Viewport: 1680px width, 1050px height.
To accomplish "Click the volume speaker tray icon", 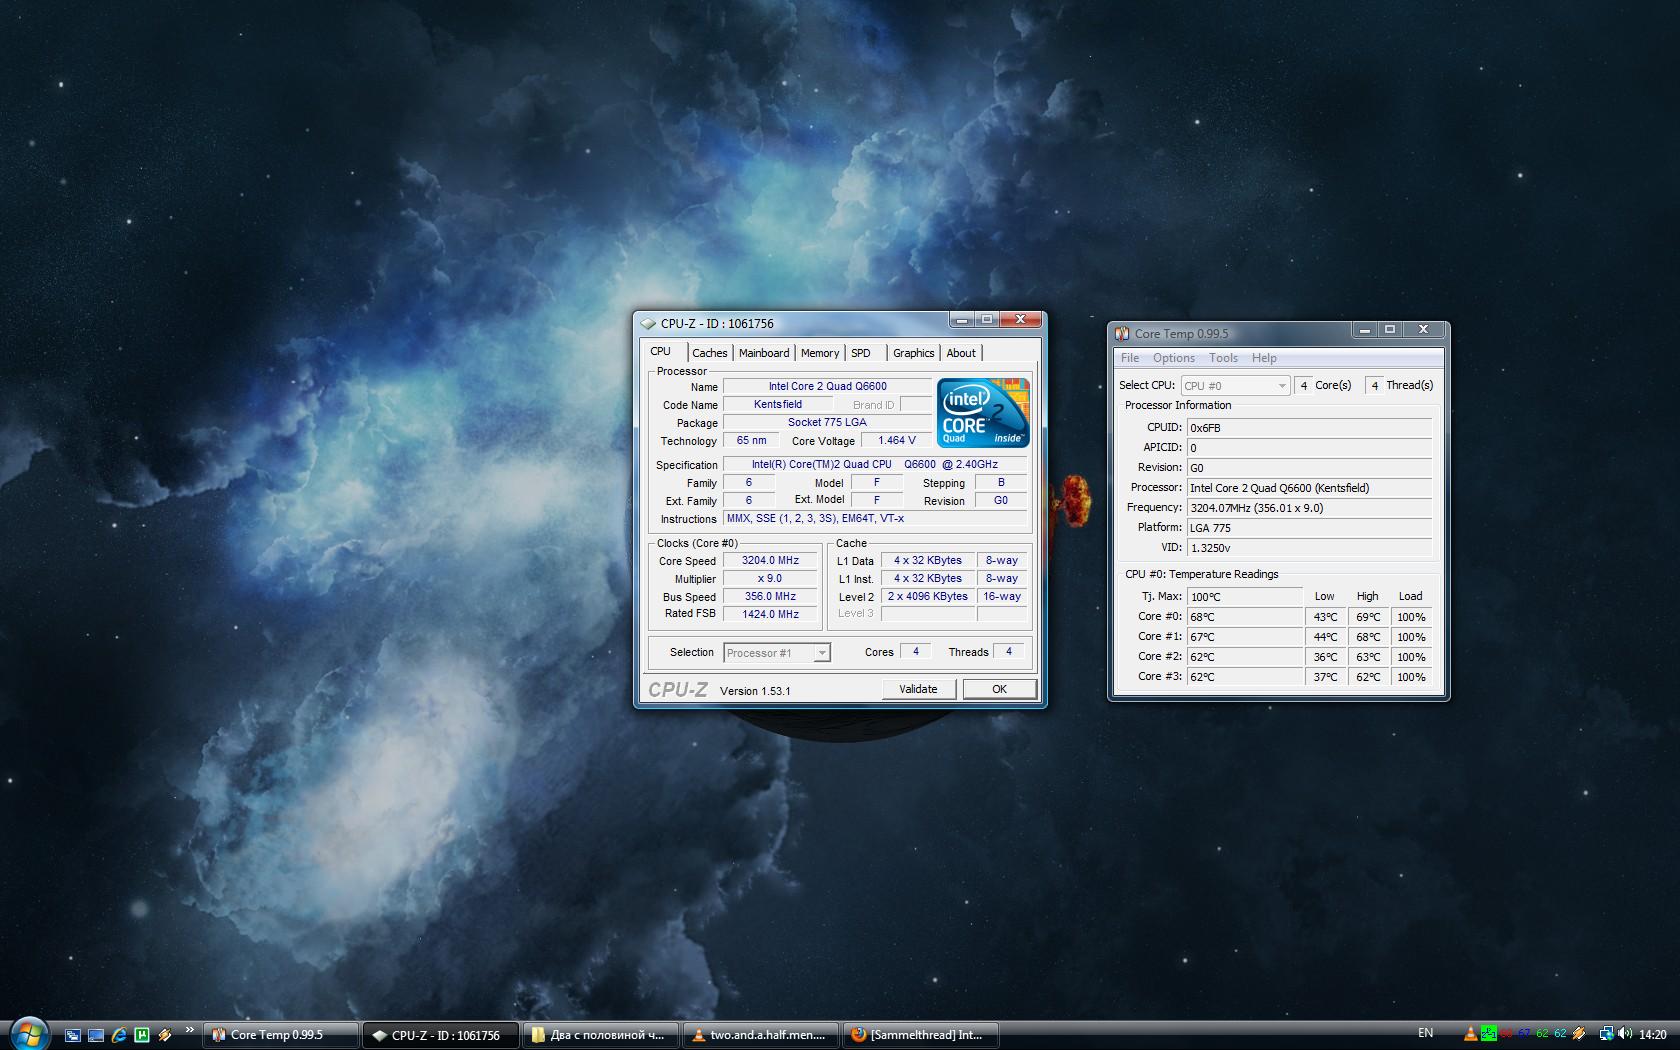I will pos(1624,1034).
